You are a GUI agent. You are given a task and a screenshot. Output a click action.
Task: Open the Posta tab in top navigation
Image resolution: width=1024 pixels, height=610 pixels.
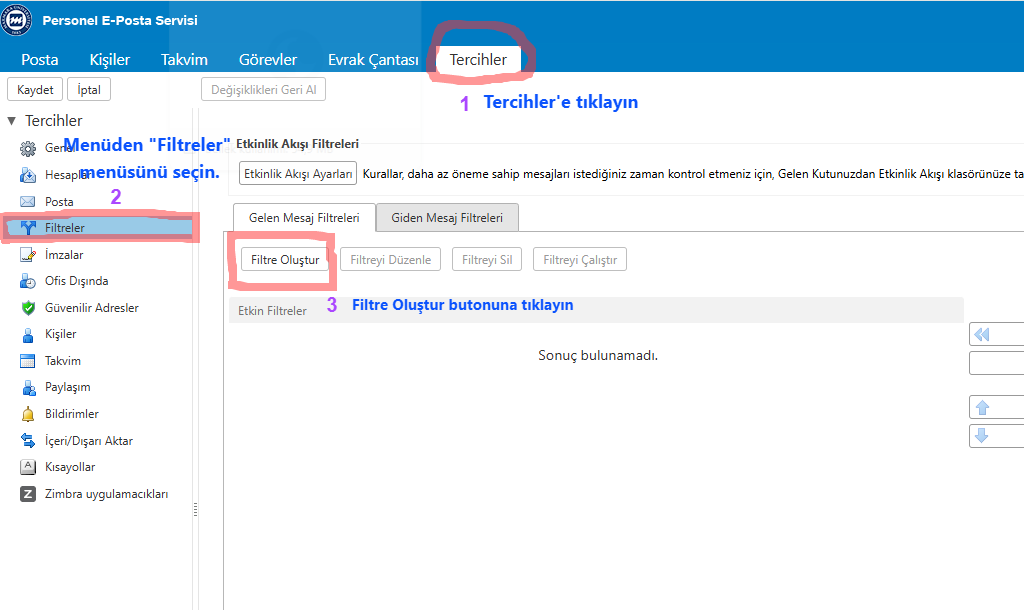click(40, 59)
